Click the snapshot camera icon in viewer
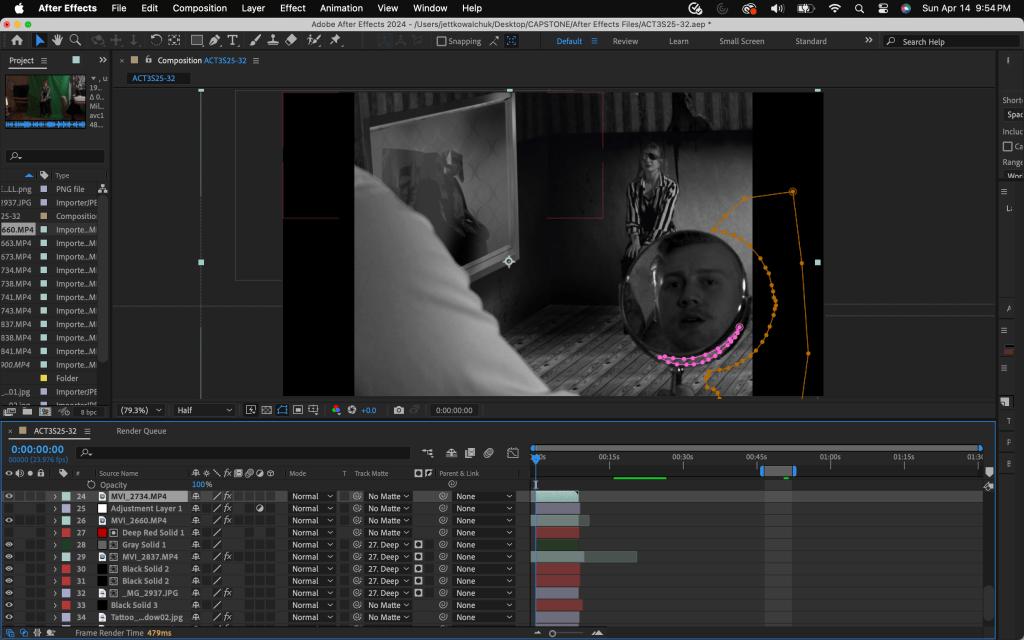 tap(399, 410)
